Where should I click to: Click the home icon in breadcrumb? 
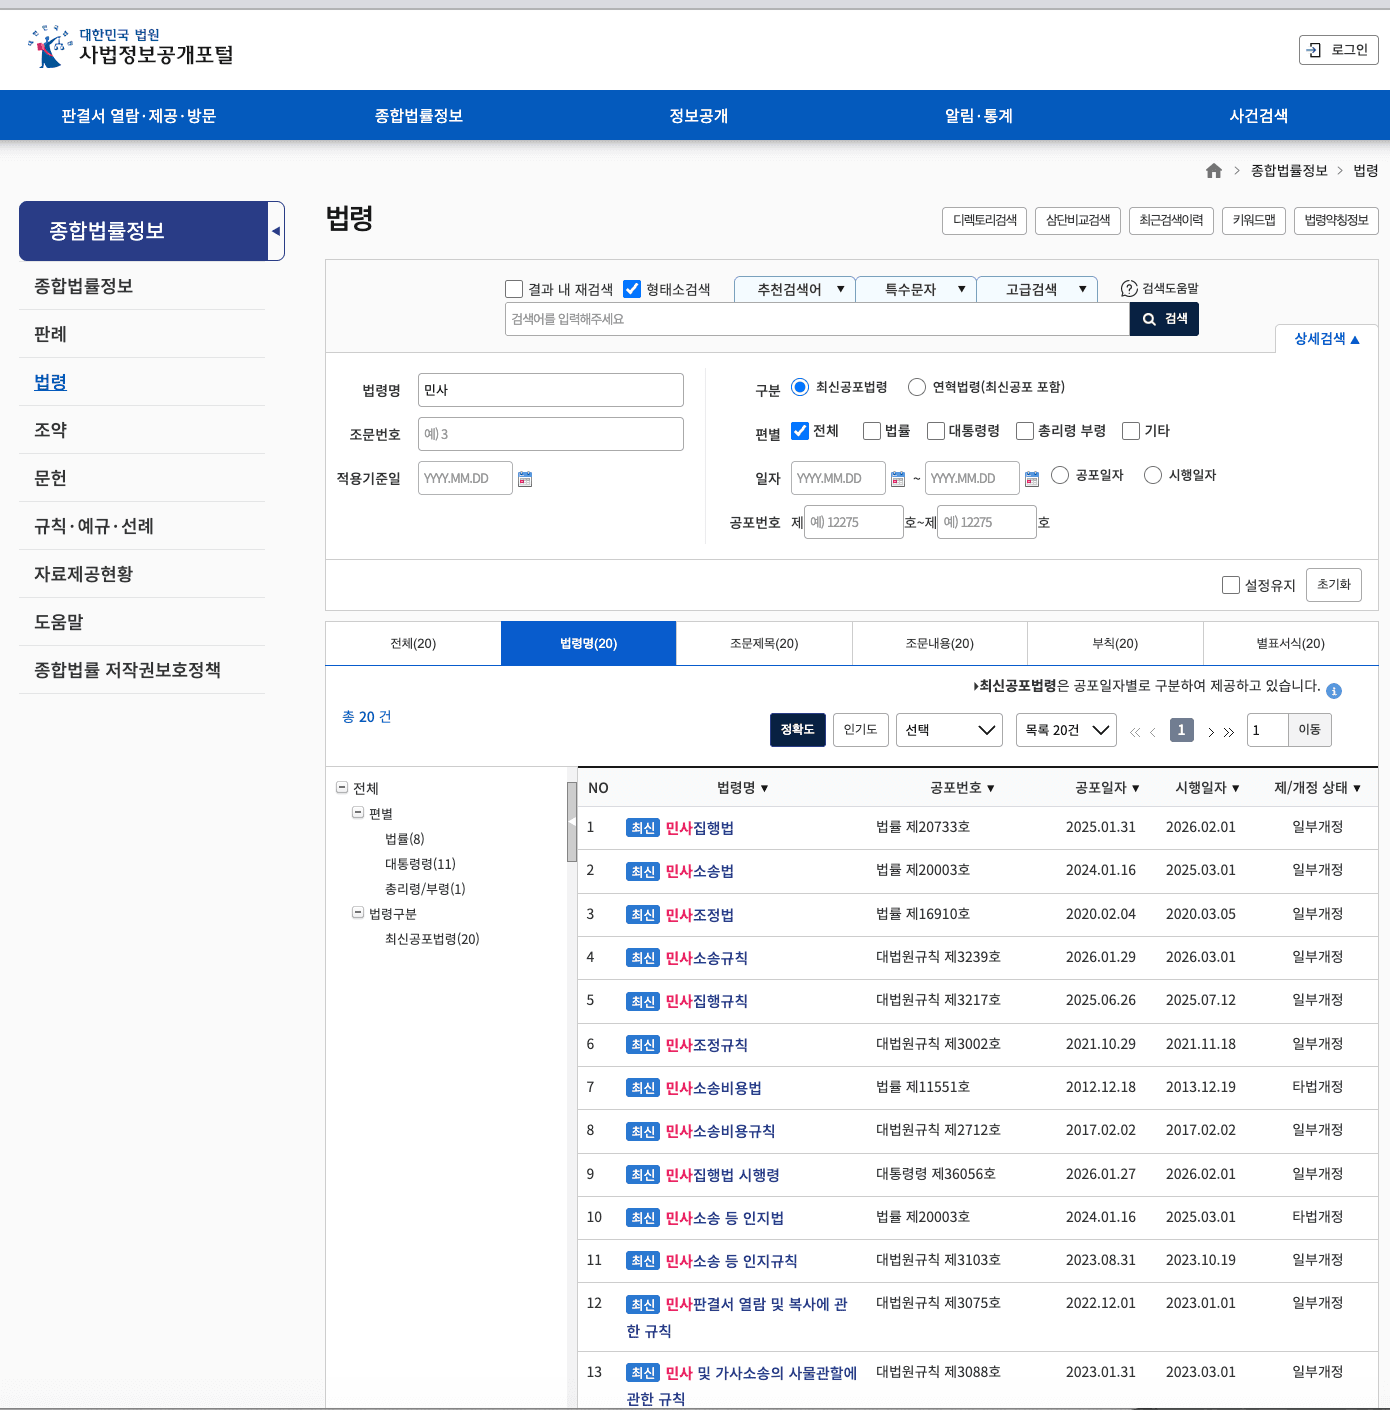[x=1214, y=171]
